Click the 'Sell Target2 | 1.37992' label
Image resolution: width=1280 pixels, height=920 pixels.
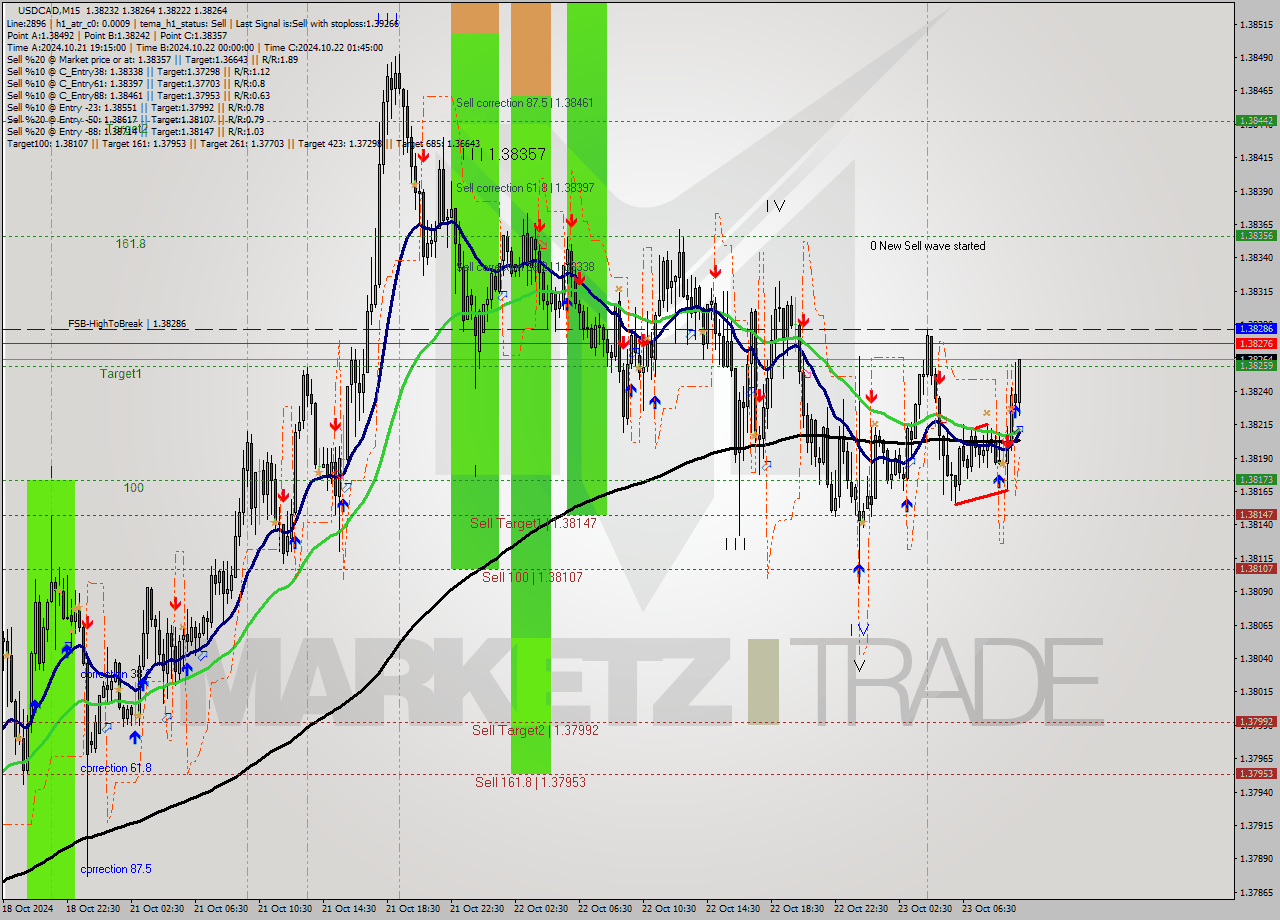tap(535, 730)
